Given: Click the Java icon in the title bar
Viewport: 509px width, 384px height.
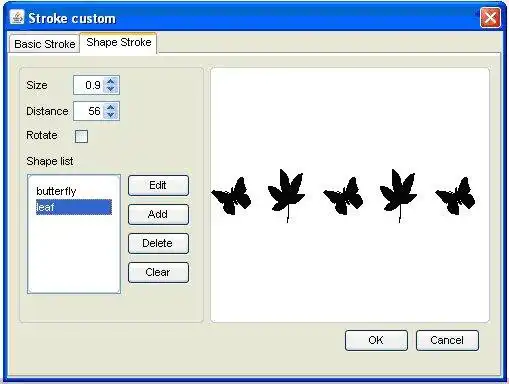Looking at the screenshot, I should coord(17,17).
